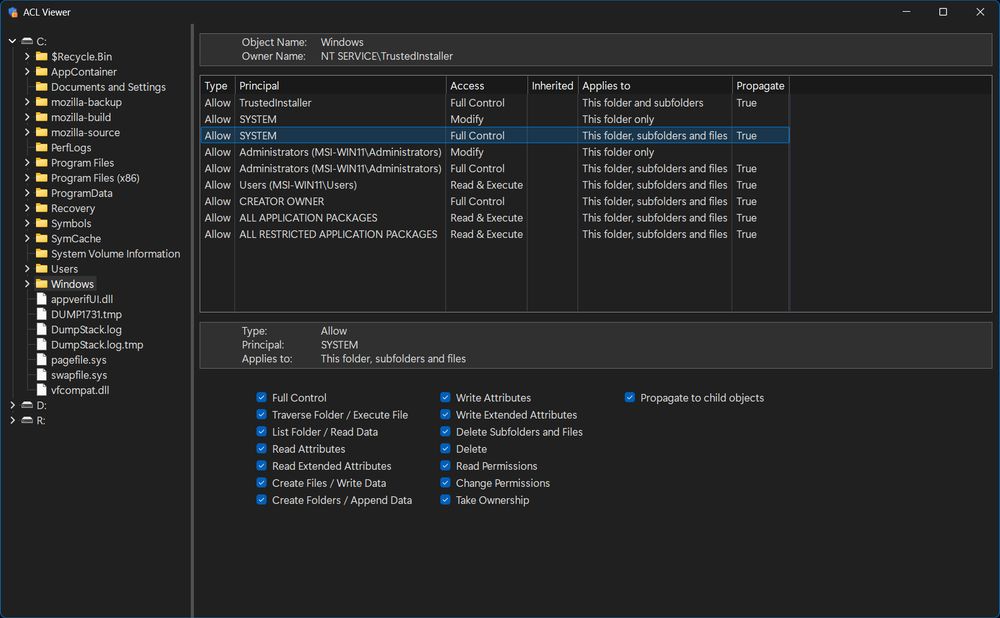
Task: Click the Users folder icon
Action: (41, 269)
